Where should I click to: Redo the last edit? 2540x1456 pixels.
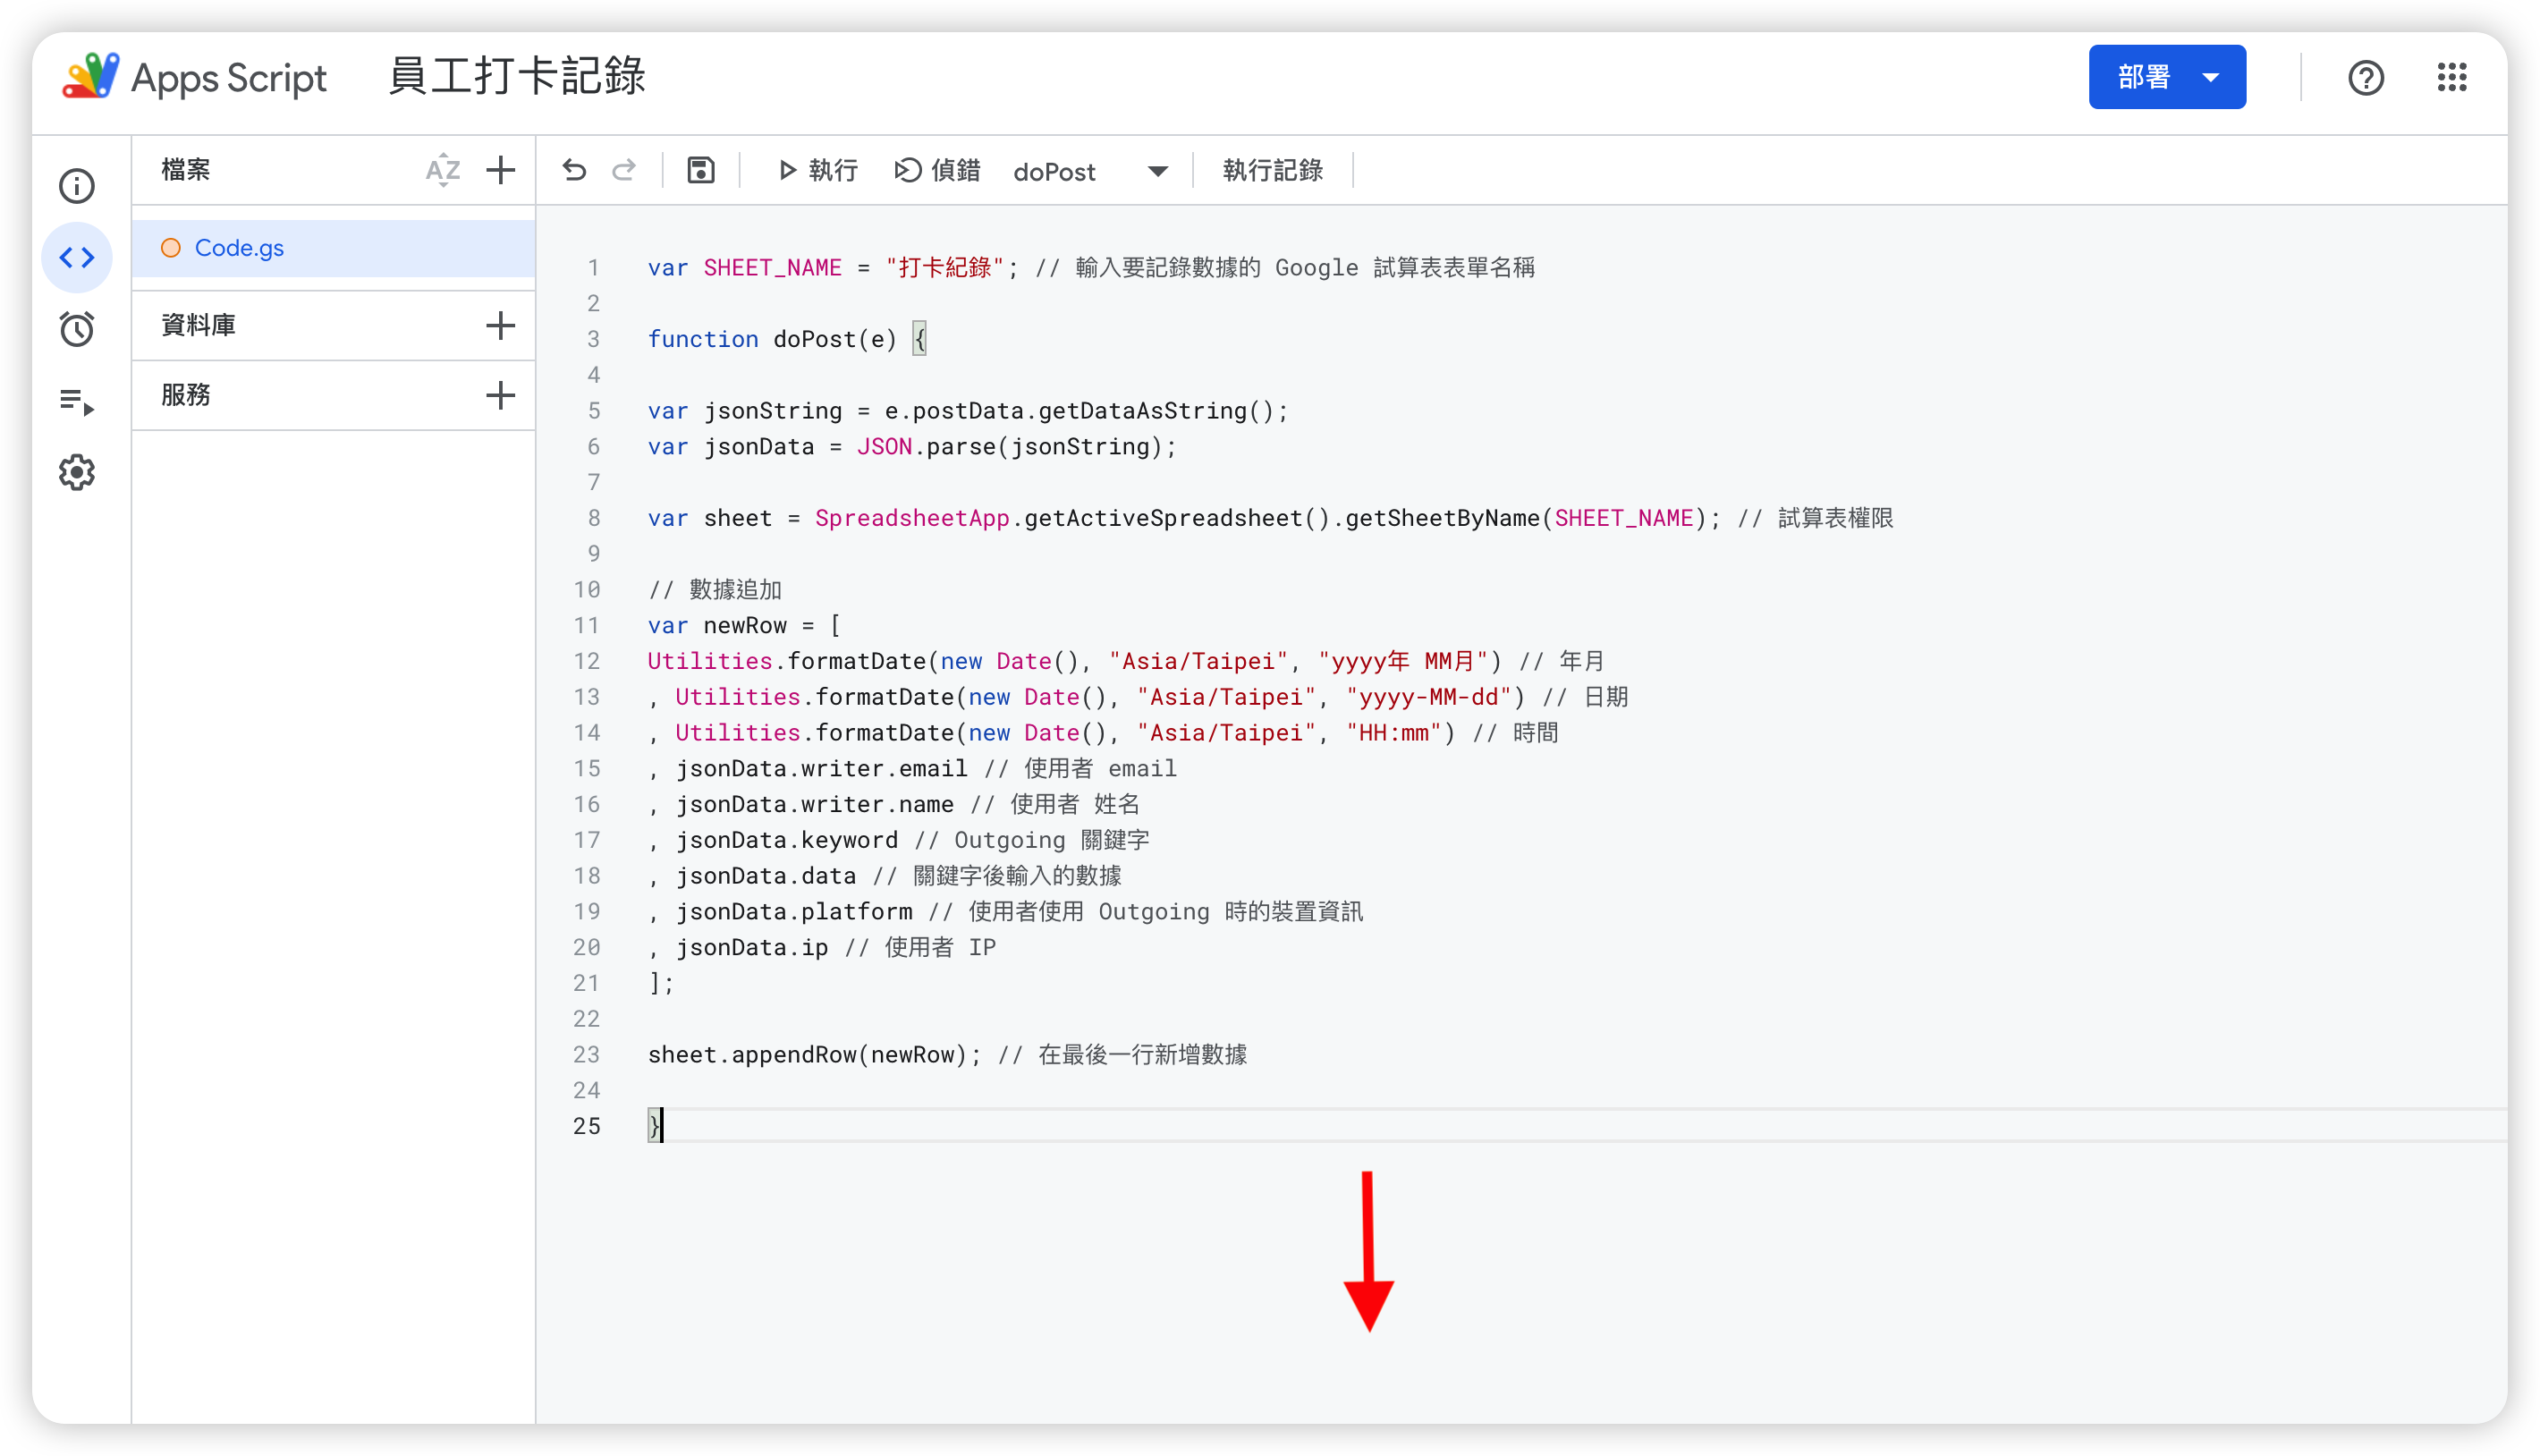[623, 170]
